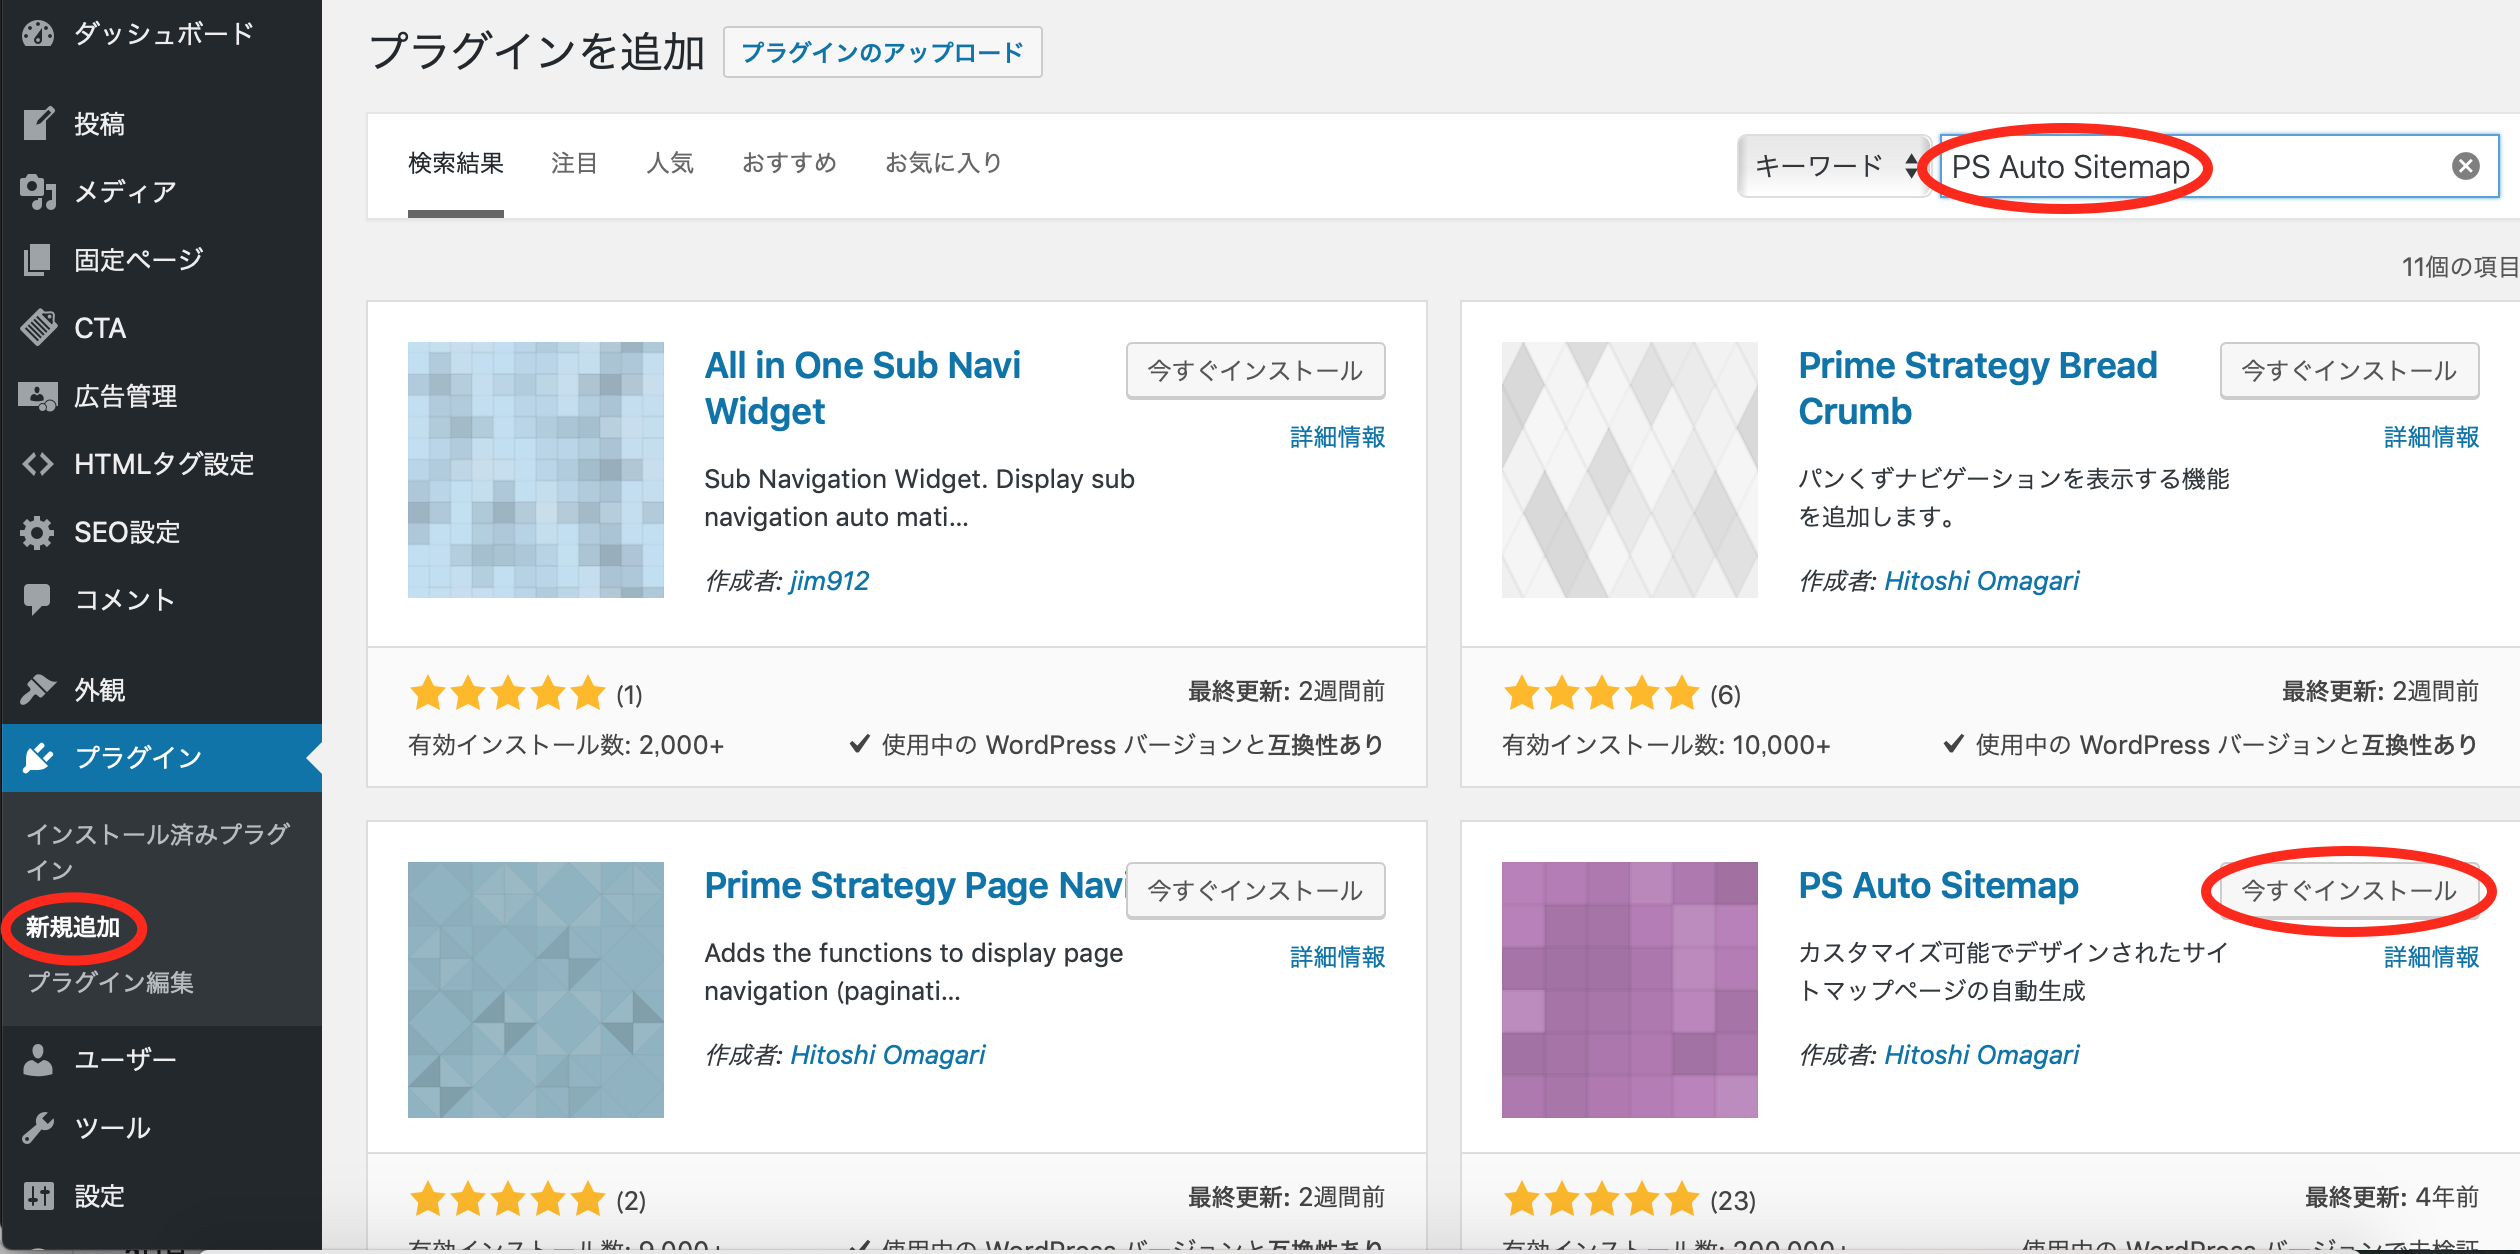Screen dimensions: 2520x1254
Task: Open Hitoshi Omagari link under Bread Crumb
Action: [1981, 581]
